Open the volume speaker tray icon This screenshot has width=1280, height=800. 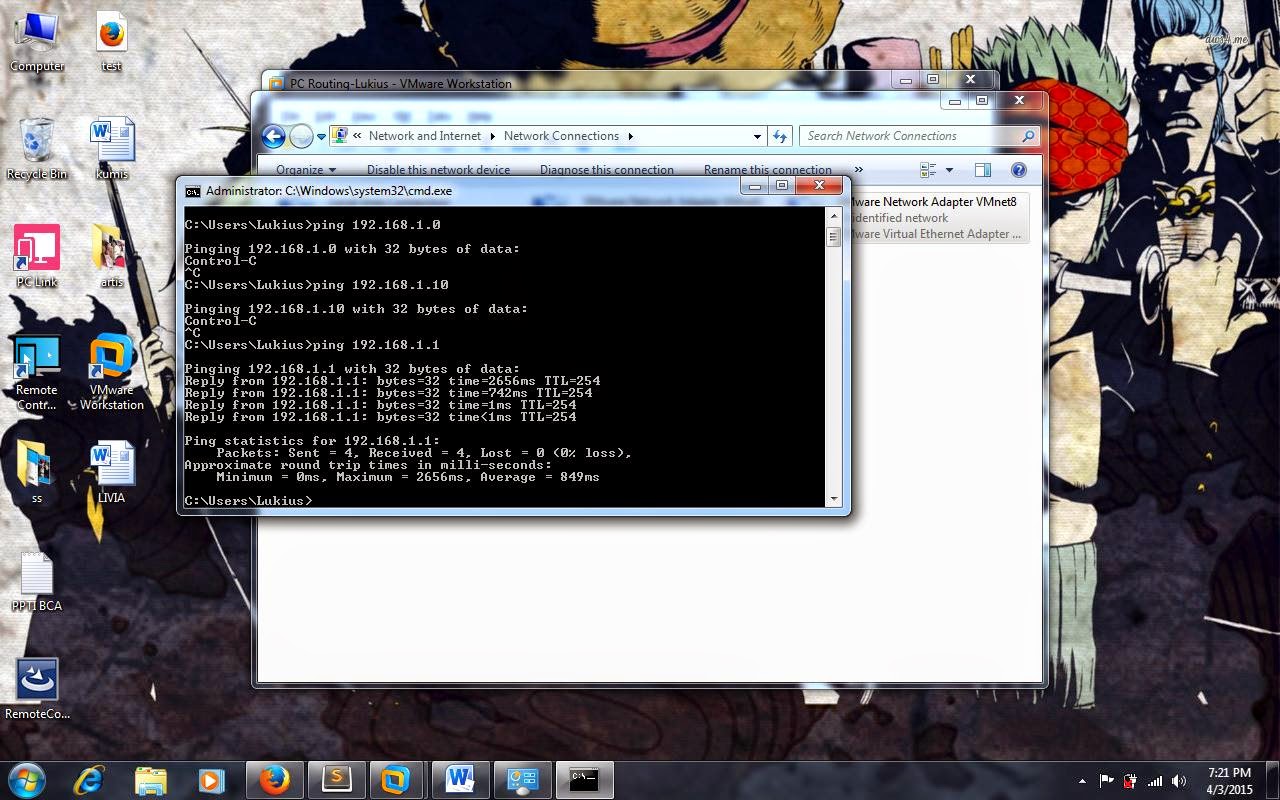click(x=1179, y=781)
